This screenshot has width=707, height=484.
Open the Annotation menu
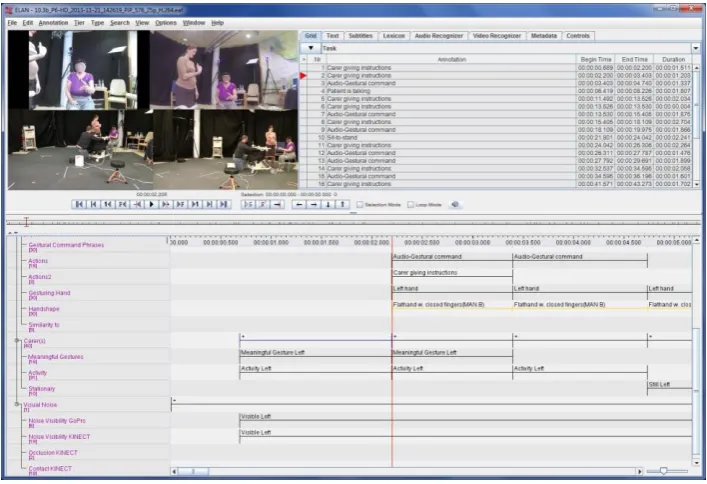point(53,23)
